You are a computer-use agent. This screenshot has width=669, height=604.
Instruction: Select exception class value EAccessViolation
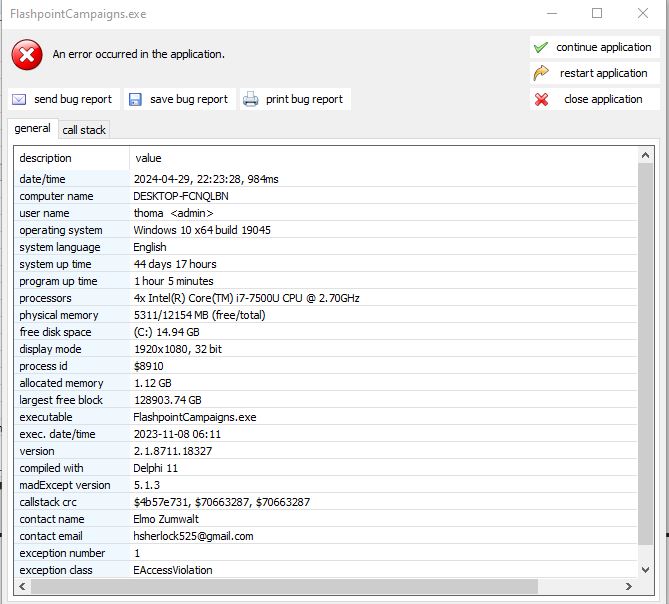coord(173,570)
